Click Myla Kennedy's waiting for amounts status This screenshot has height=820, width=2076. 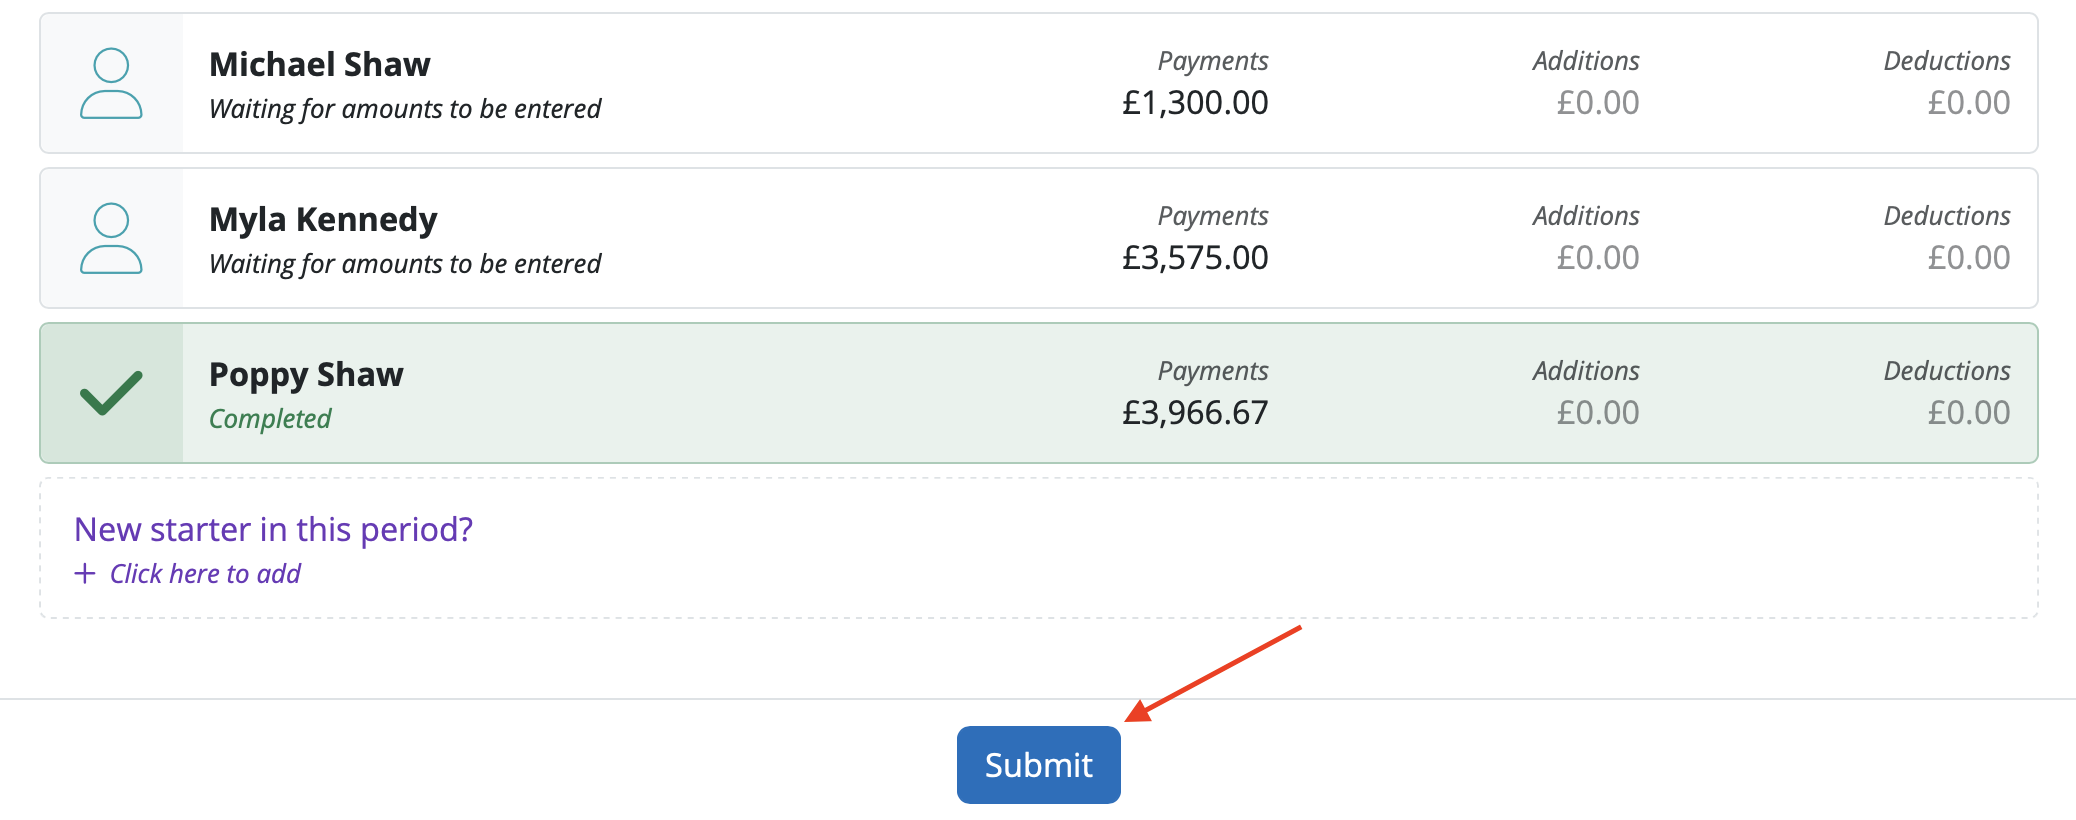tap(405, 264)
